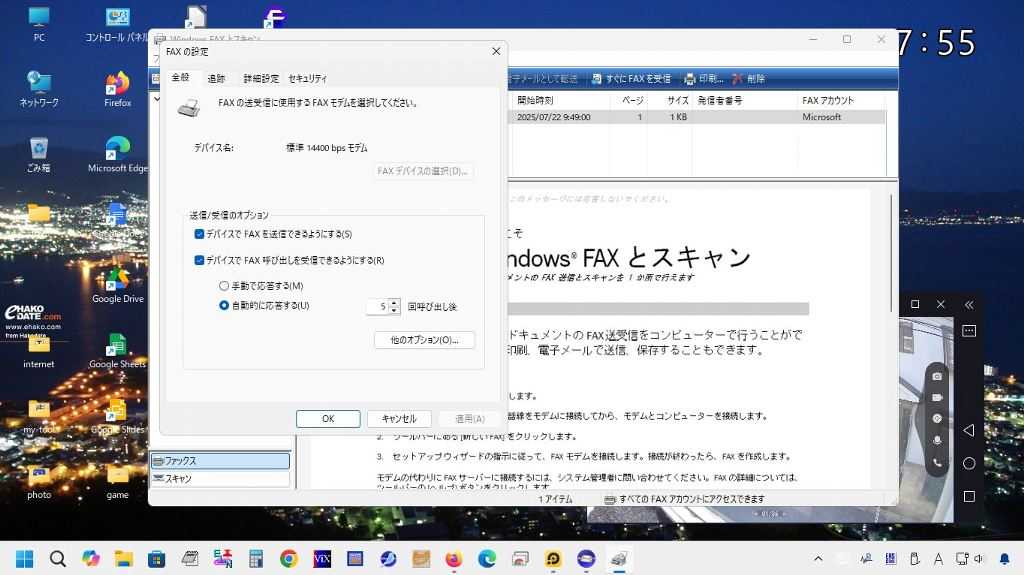Viewport: 1024px width, 575px height.
Task: Tap the microphone icon on the camera overlay
Action: click(x=937, y=441)
